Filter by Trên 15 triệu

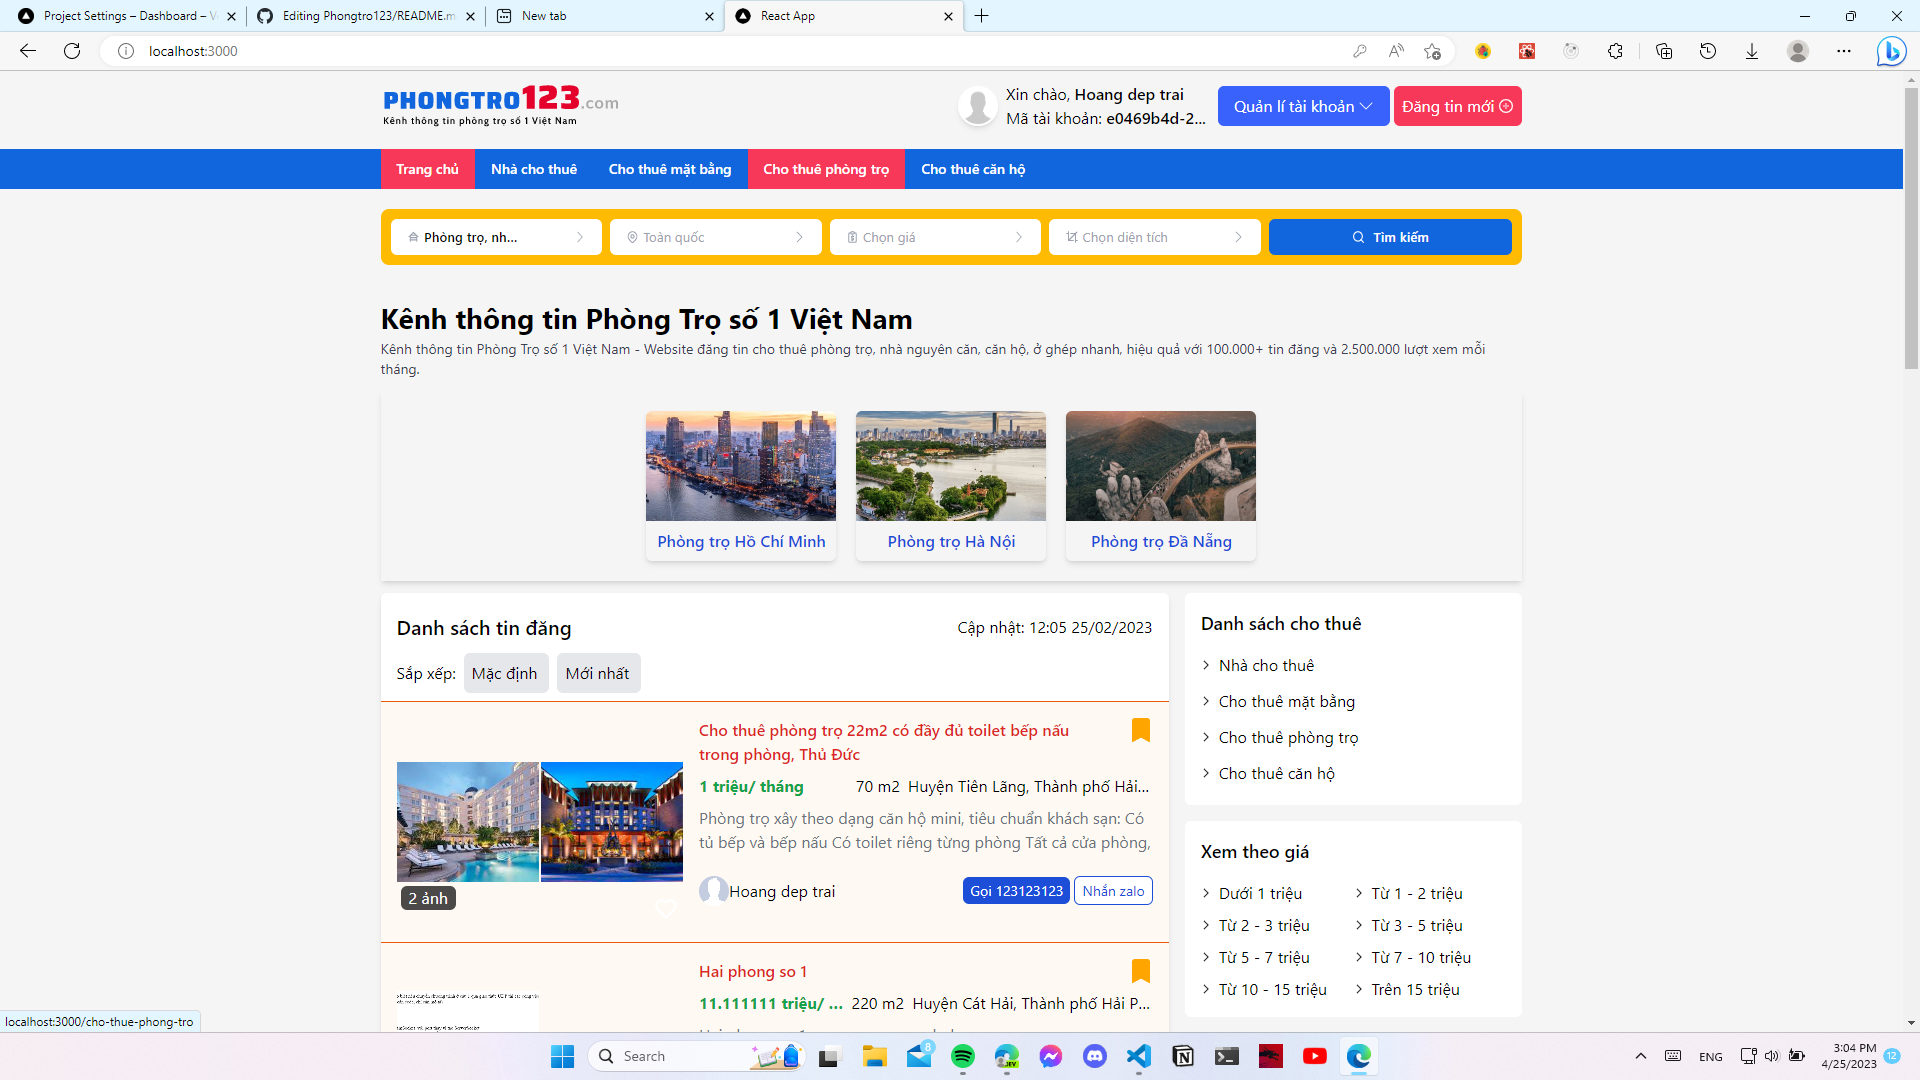pyautogui.click(x=1415, y=989)
